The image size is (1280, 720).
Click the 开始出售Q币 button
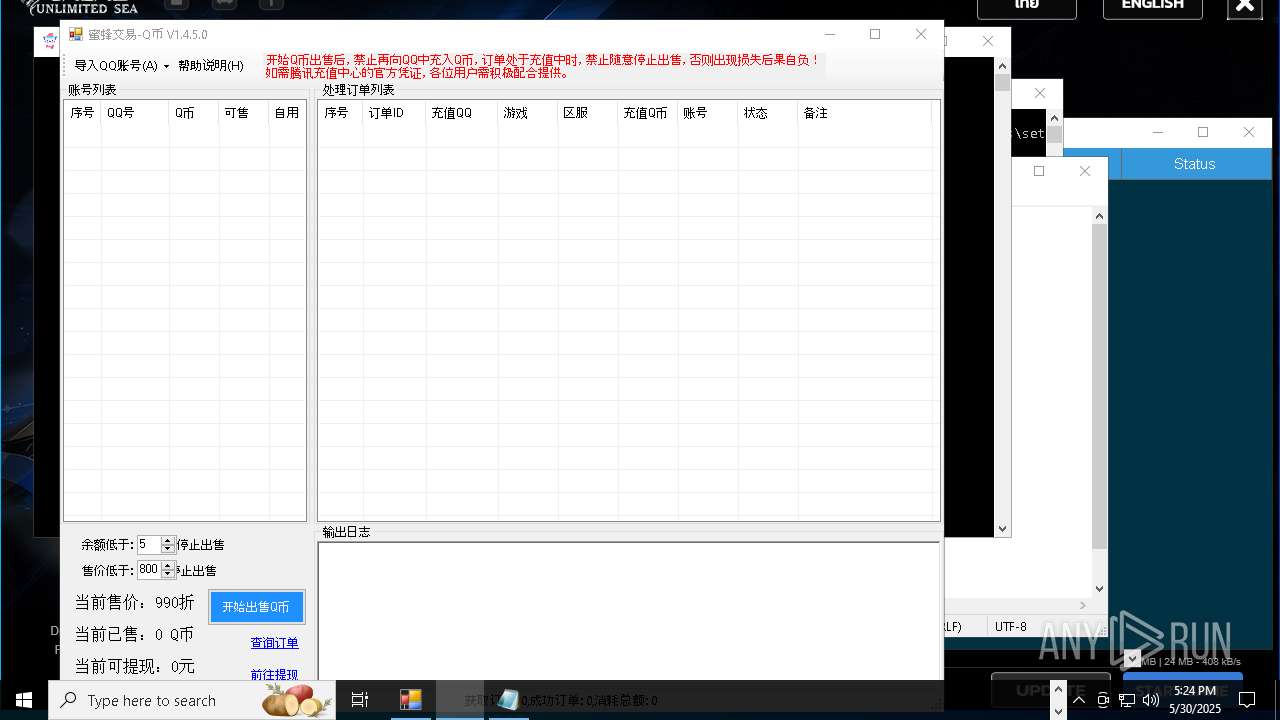[256, 607]
